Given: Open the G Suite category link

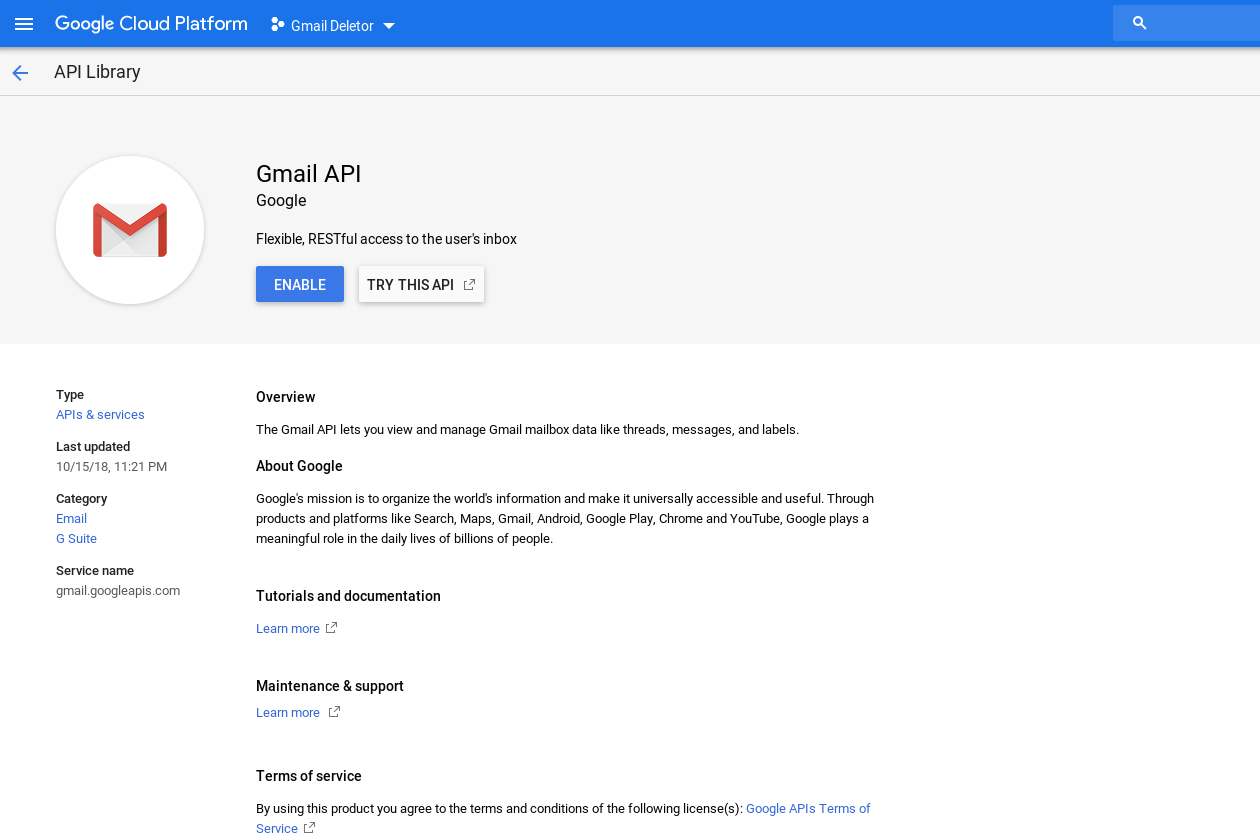Looking at the screenshot, I should pos(76,539).
